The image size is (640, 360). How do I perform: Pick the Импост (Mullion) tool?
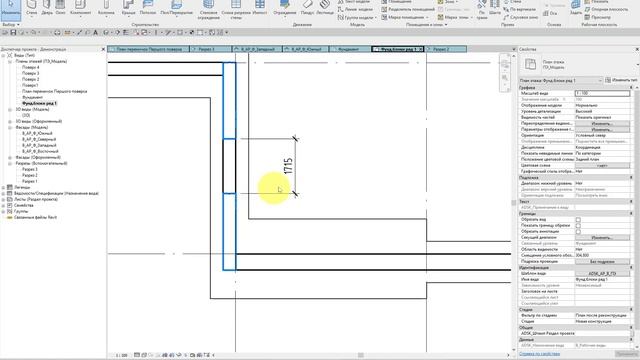point(260,8)
